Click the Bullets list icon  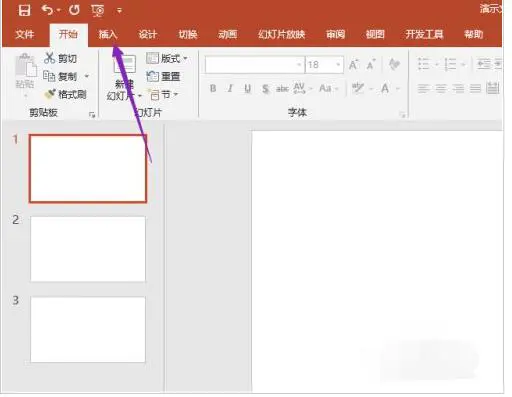424,64
